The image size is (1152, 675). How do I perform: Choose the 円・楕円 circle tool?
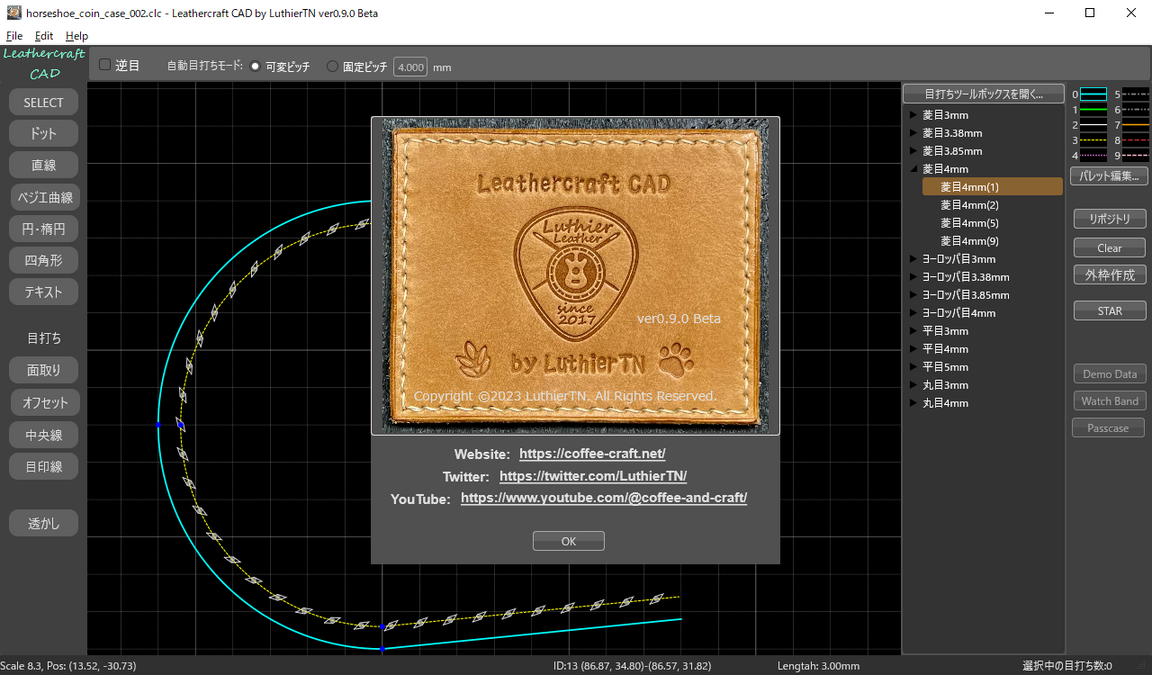point(43,228)
